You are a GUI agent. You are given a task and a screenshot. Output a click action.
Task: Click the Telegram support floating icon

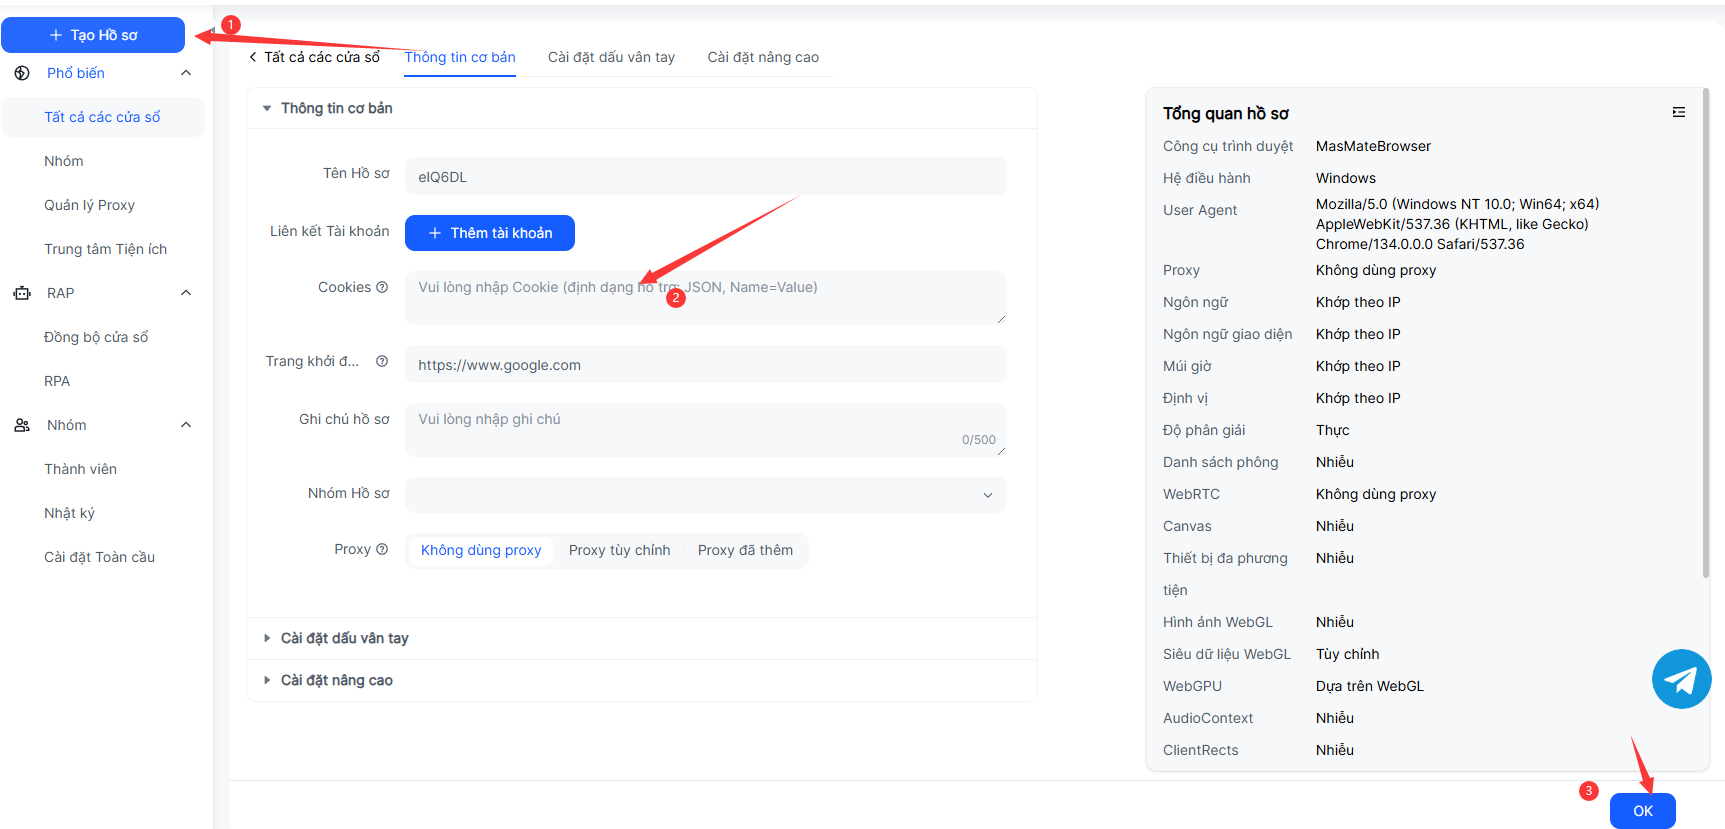[1681, 679]
